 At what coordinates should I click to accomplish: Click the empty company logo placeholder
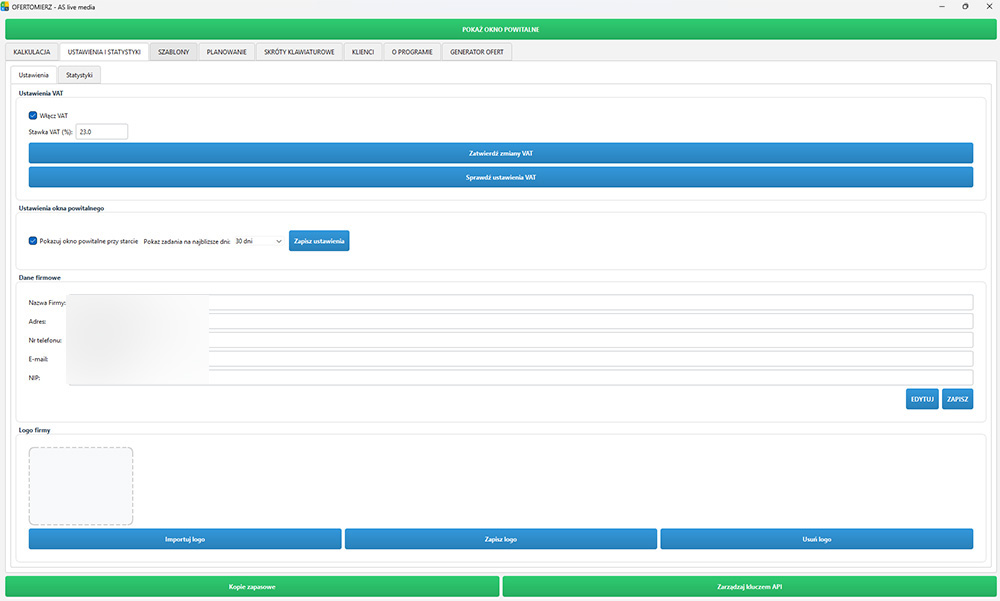81,486
